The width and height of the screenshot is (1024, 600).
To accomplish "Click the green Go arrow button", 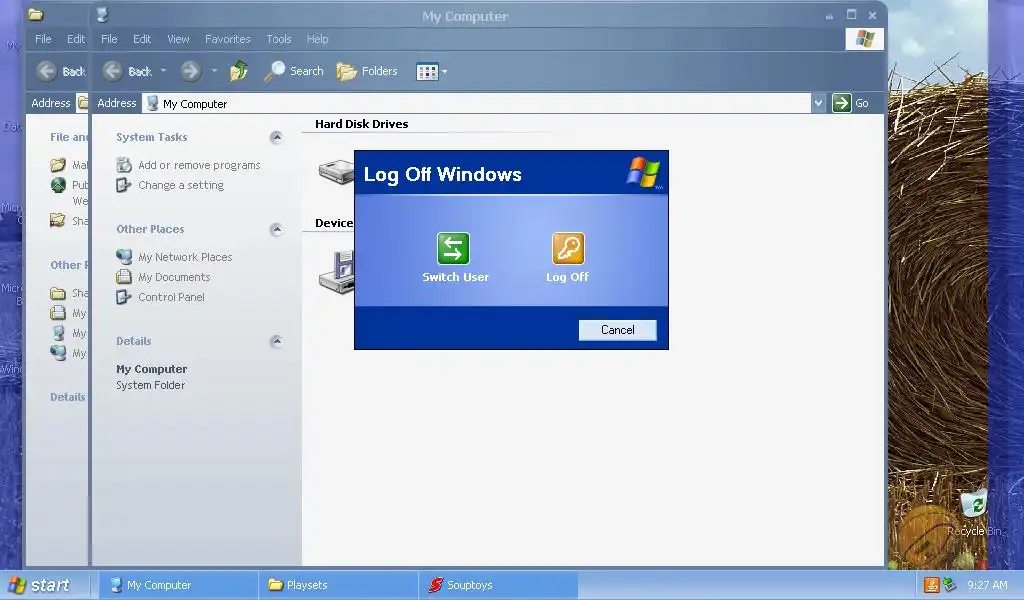I will pos(842,103).
